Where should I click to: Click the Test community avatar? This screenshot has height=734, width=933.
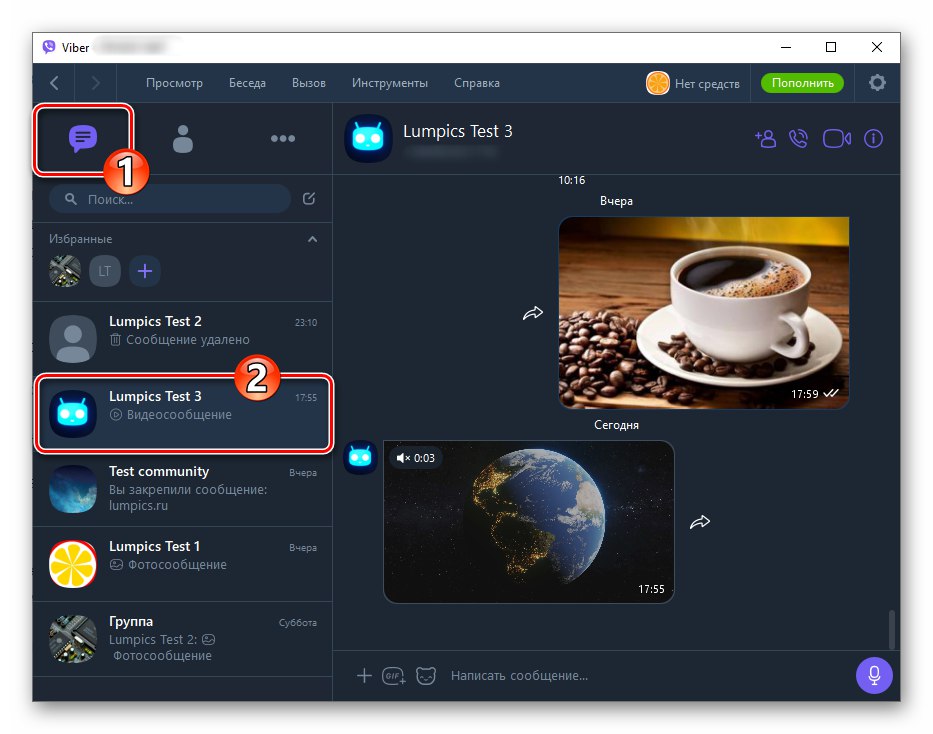point(73,489)
